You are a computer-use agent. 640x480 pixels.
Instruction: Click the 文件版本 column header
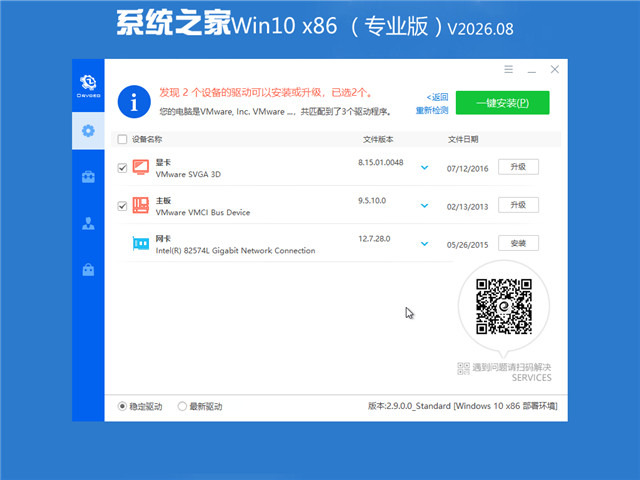pos(378,139)
